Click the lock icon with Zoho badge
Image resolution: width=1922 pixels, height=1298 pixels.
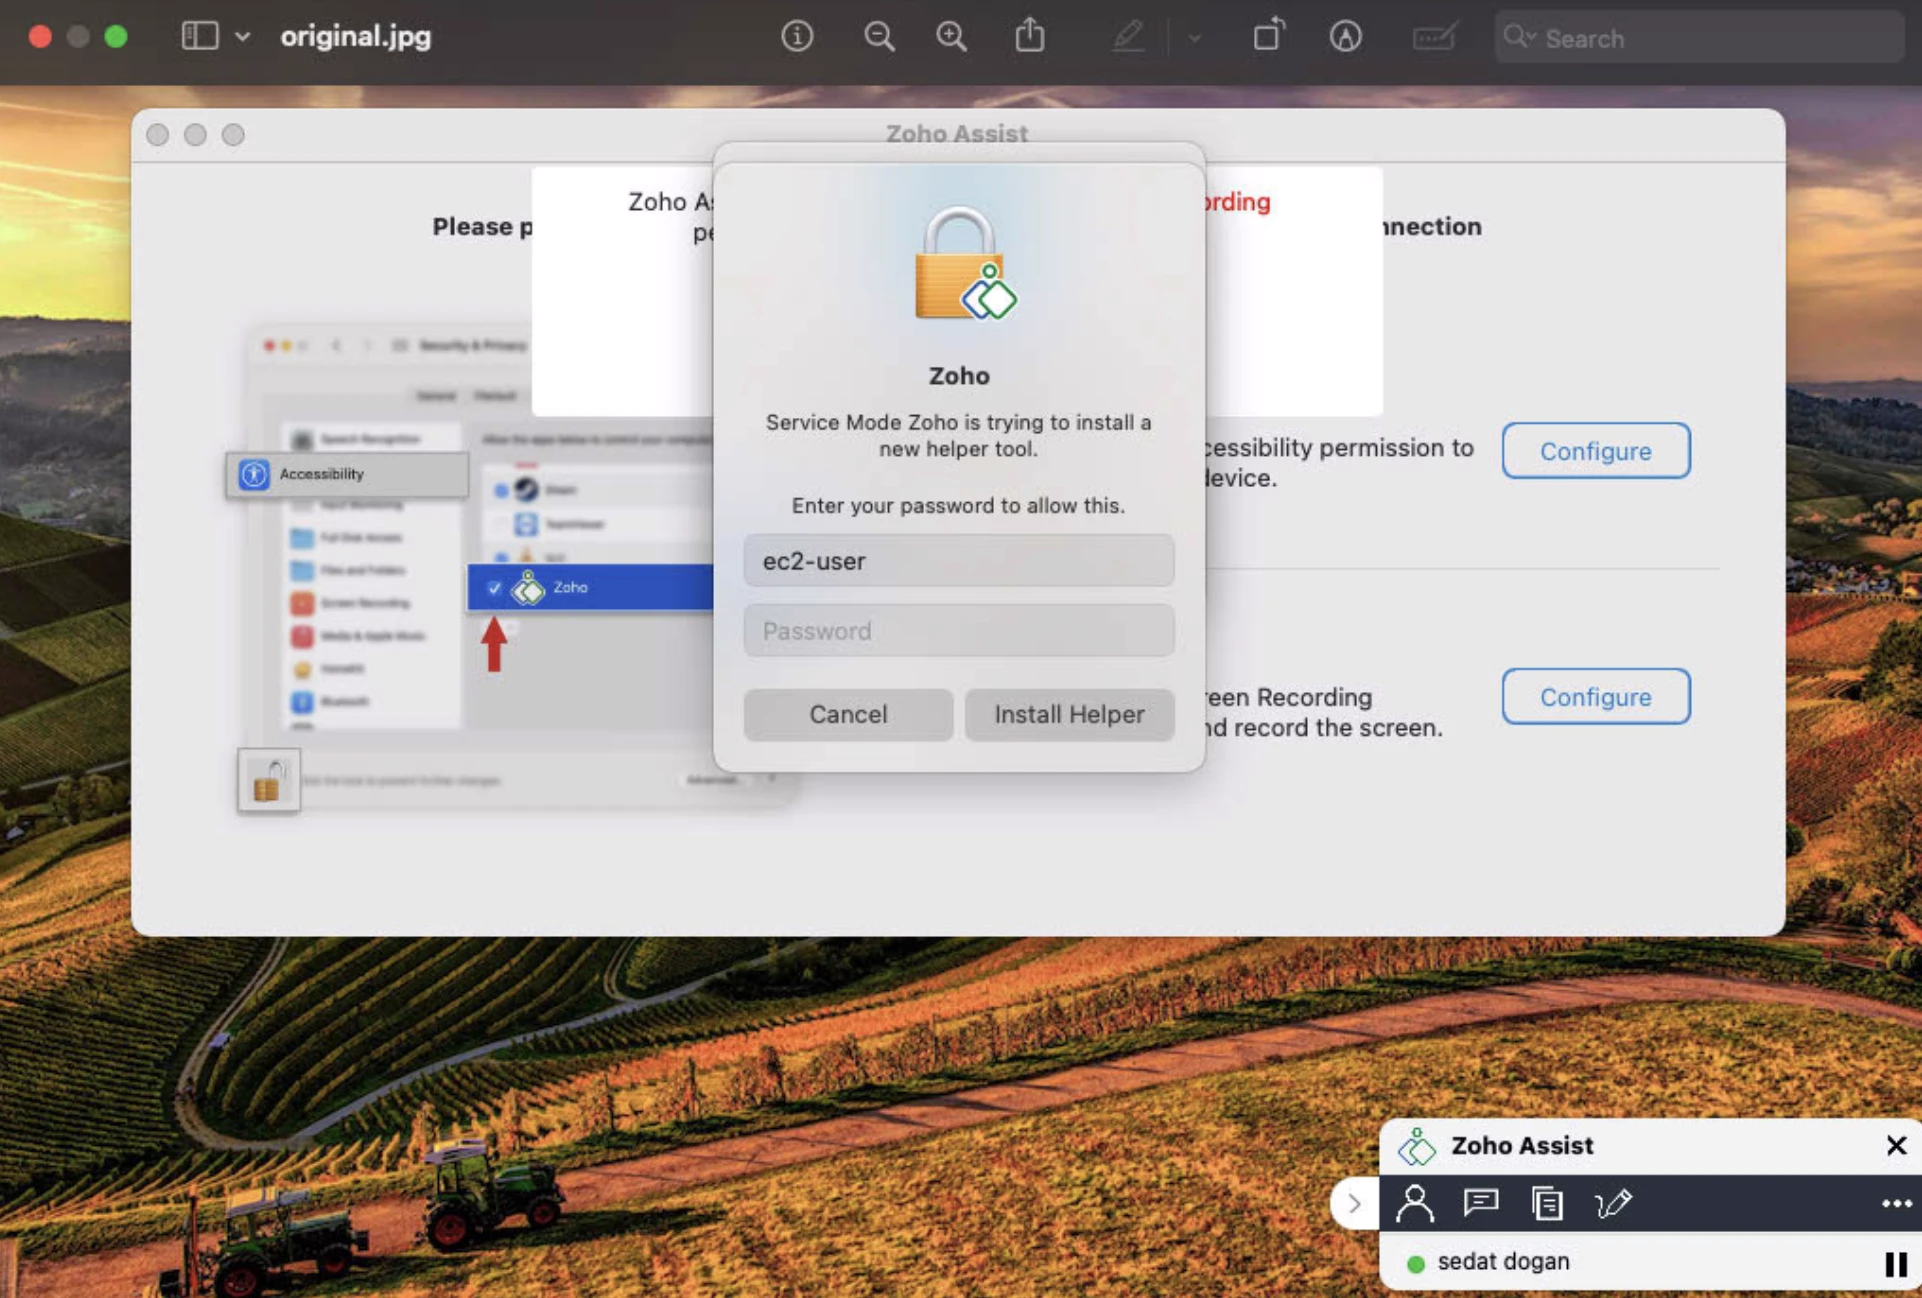click(964, 264)
